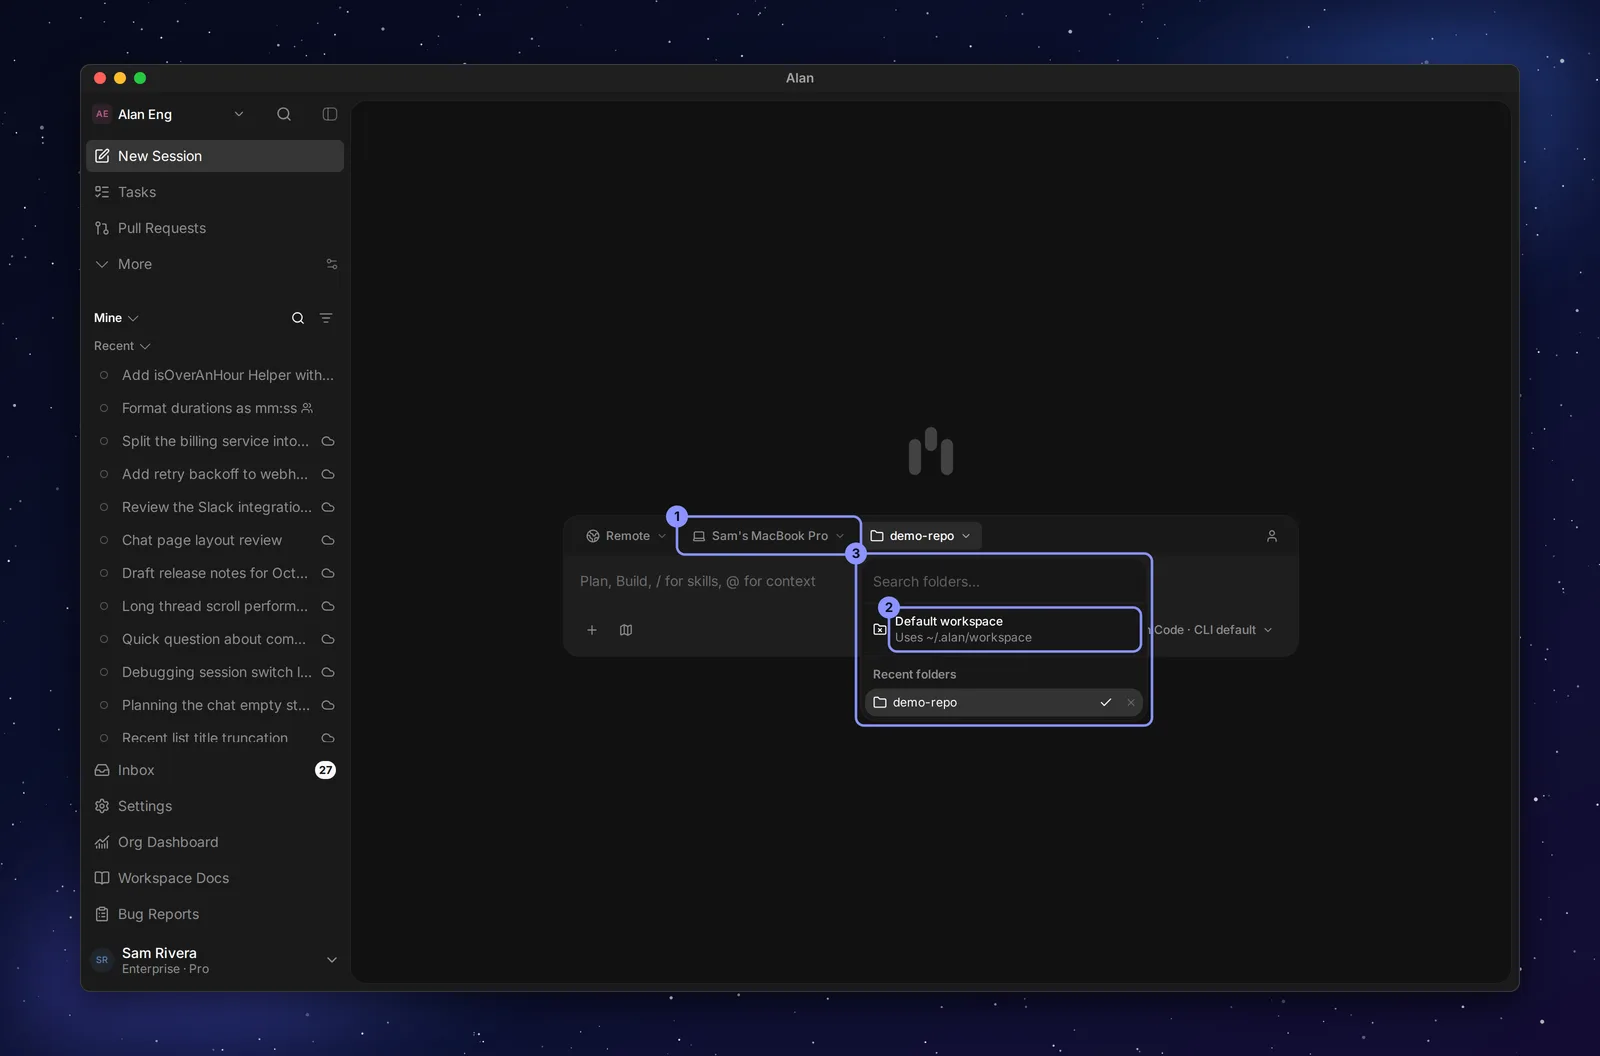Remove demo-repo from recent folders
The image size is (1600, 1056).
click(x=1131, y=703)
